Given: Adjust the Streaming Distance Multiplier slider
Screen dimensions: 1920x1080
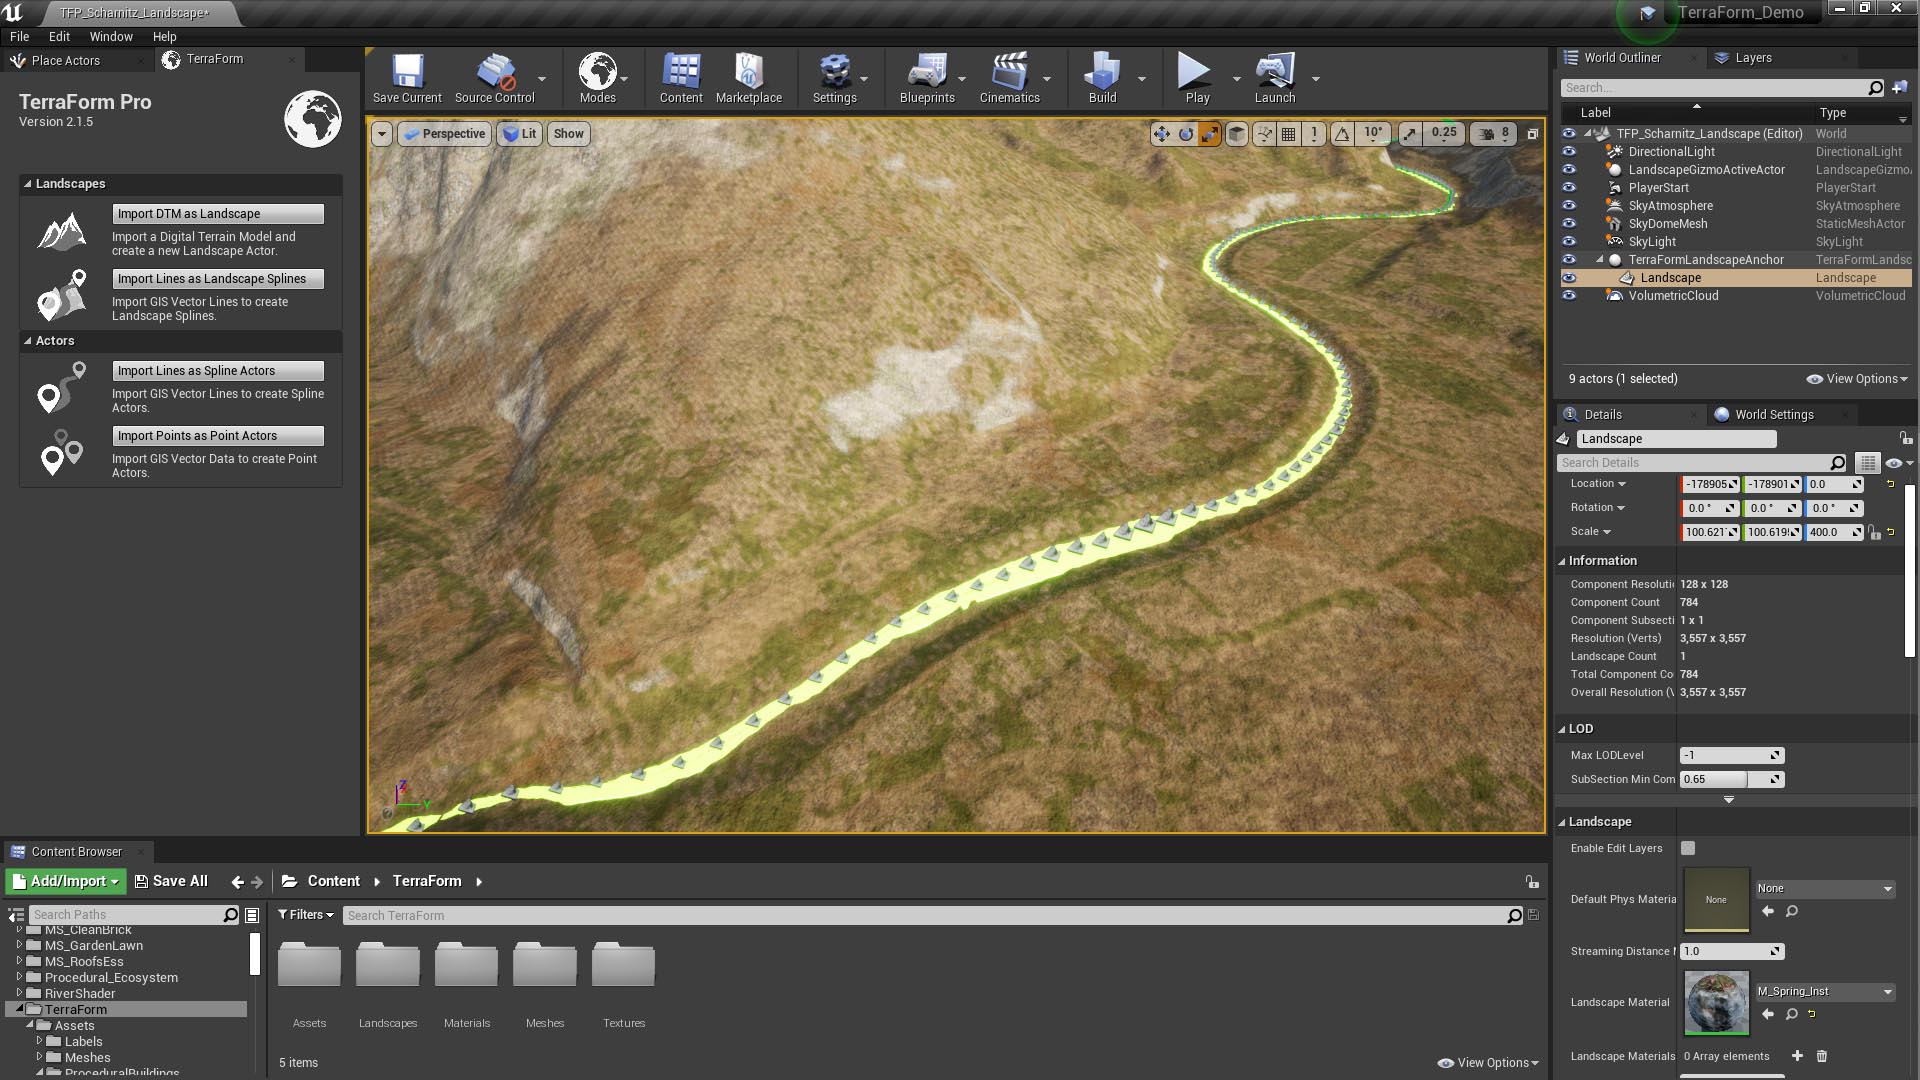Looking at the screenshot, I should [x=1732, y=951].
